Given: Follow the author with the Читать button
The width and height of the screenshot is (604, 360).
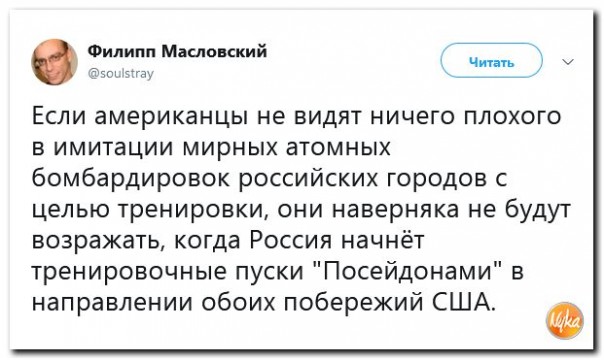Looking at the screenshot, I should click(x=492, y=60).
